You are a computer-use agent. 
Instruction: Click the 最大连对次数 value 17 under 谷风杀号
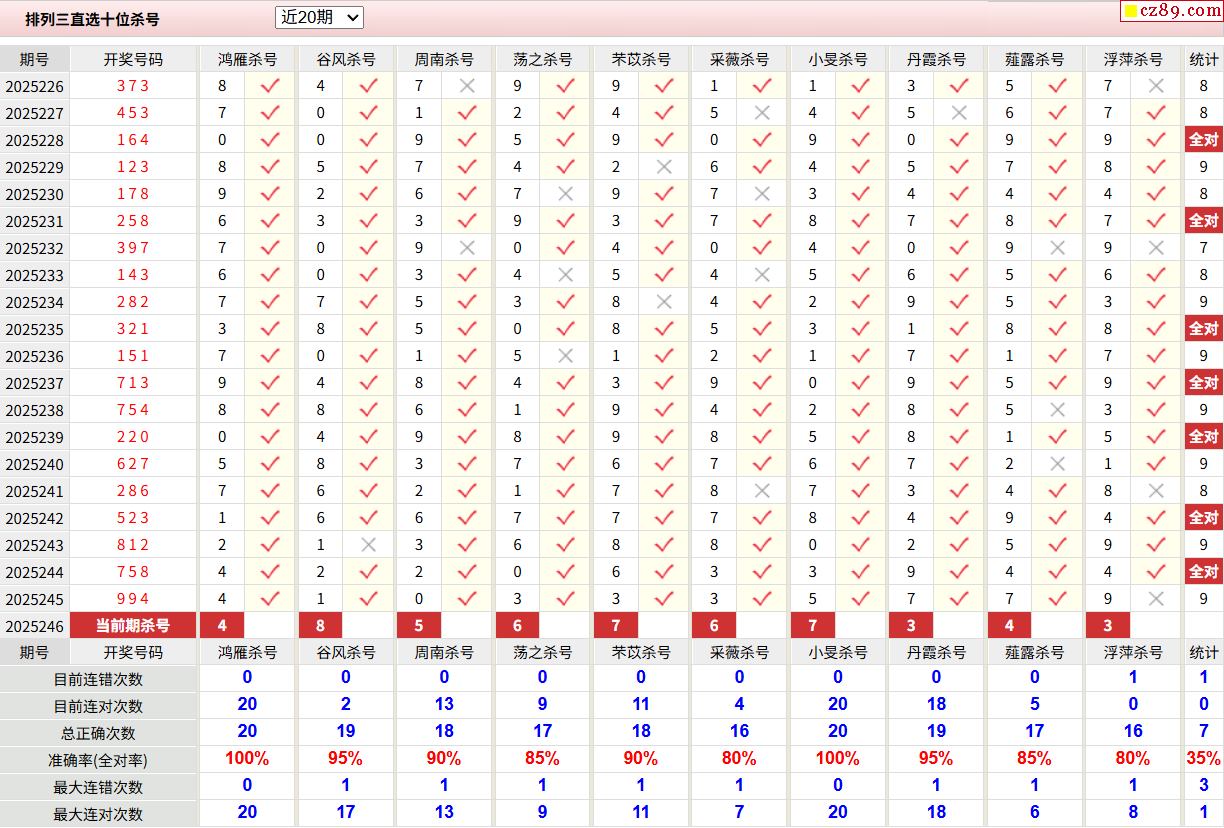click(x=345, y=813)
